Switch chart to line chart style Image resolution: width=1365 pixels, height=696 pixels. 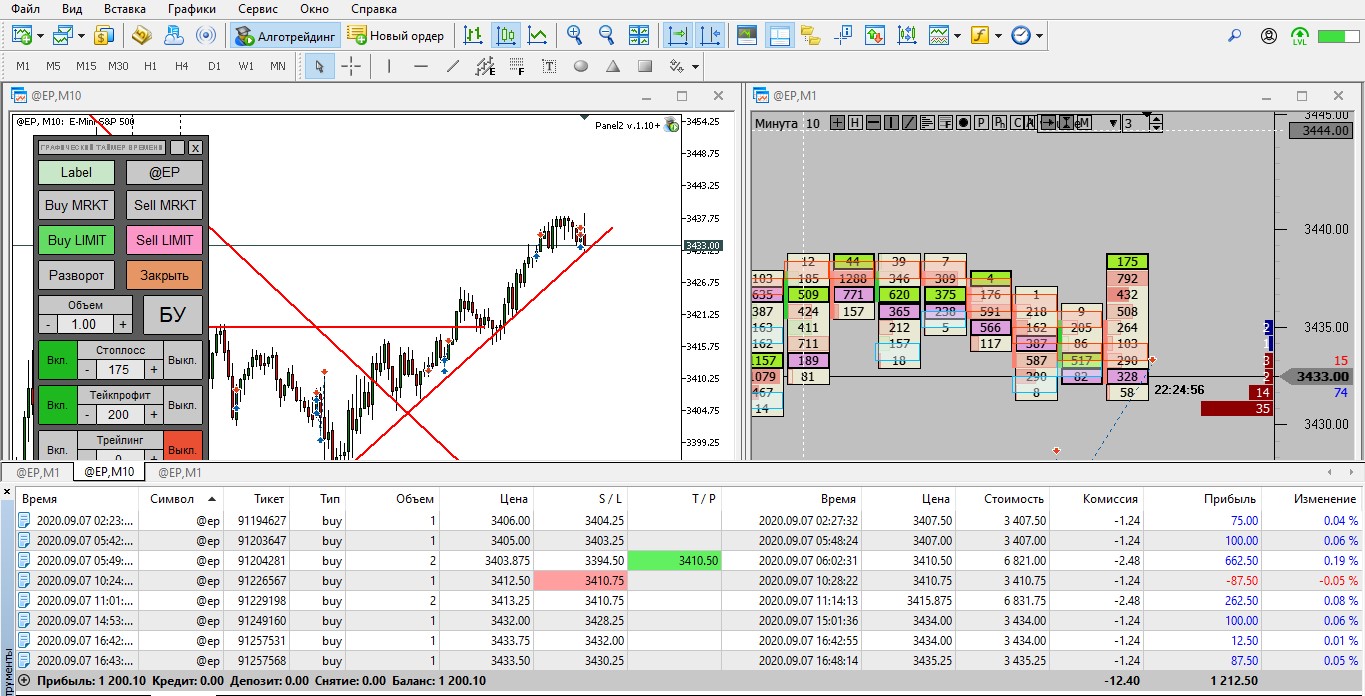click(x=538, y=35)
